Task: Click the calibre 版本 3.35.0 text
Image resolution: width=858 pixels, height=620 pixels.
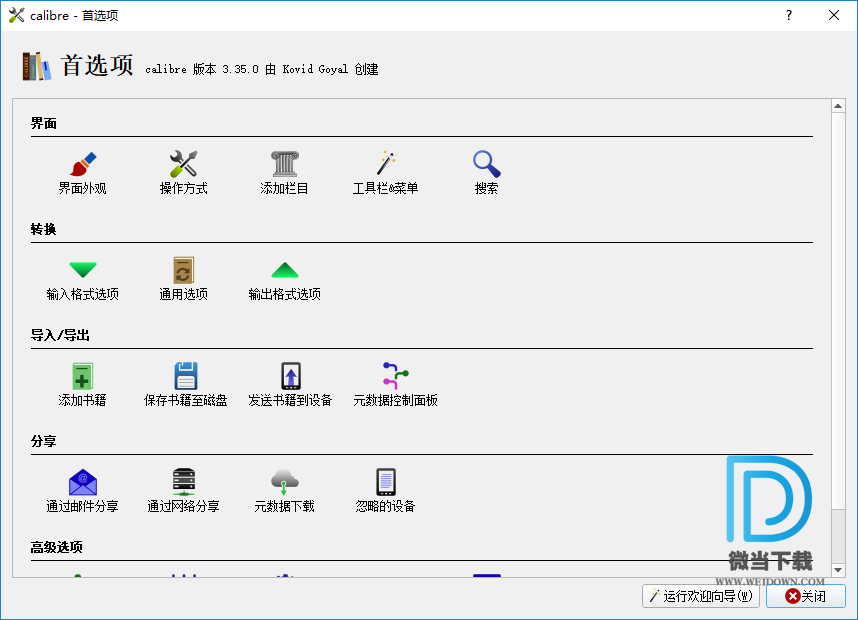Action: click(202, 69)
